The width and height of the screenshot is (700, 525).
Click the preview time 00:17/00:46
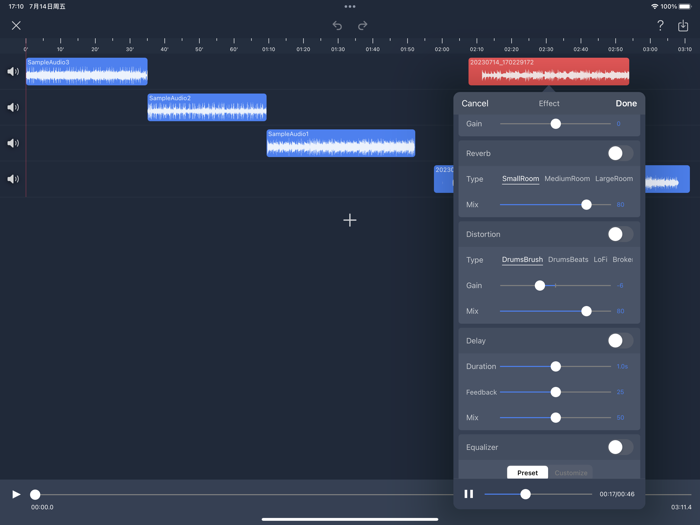pos(617,494)
